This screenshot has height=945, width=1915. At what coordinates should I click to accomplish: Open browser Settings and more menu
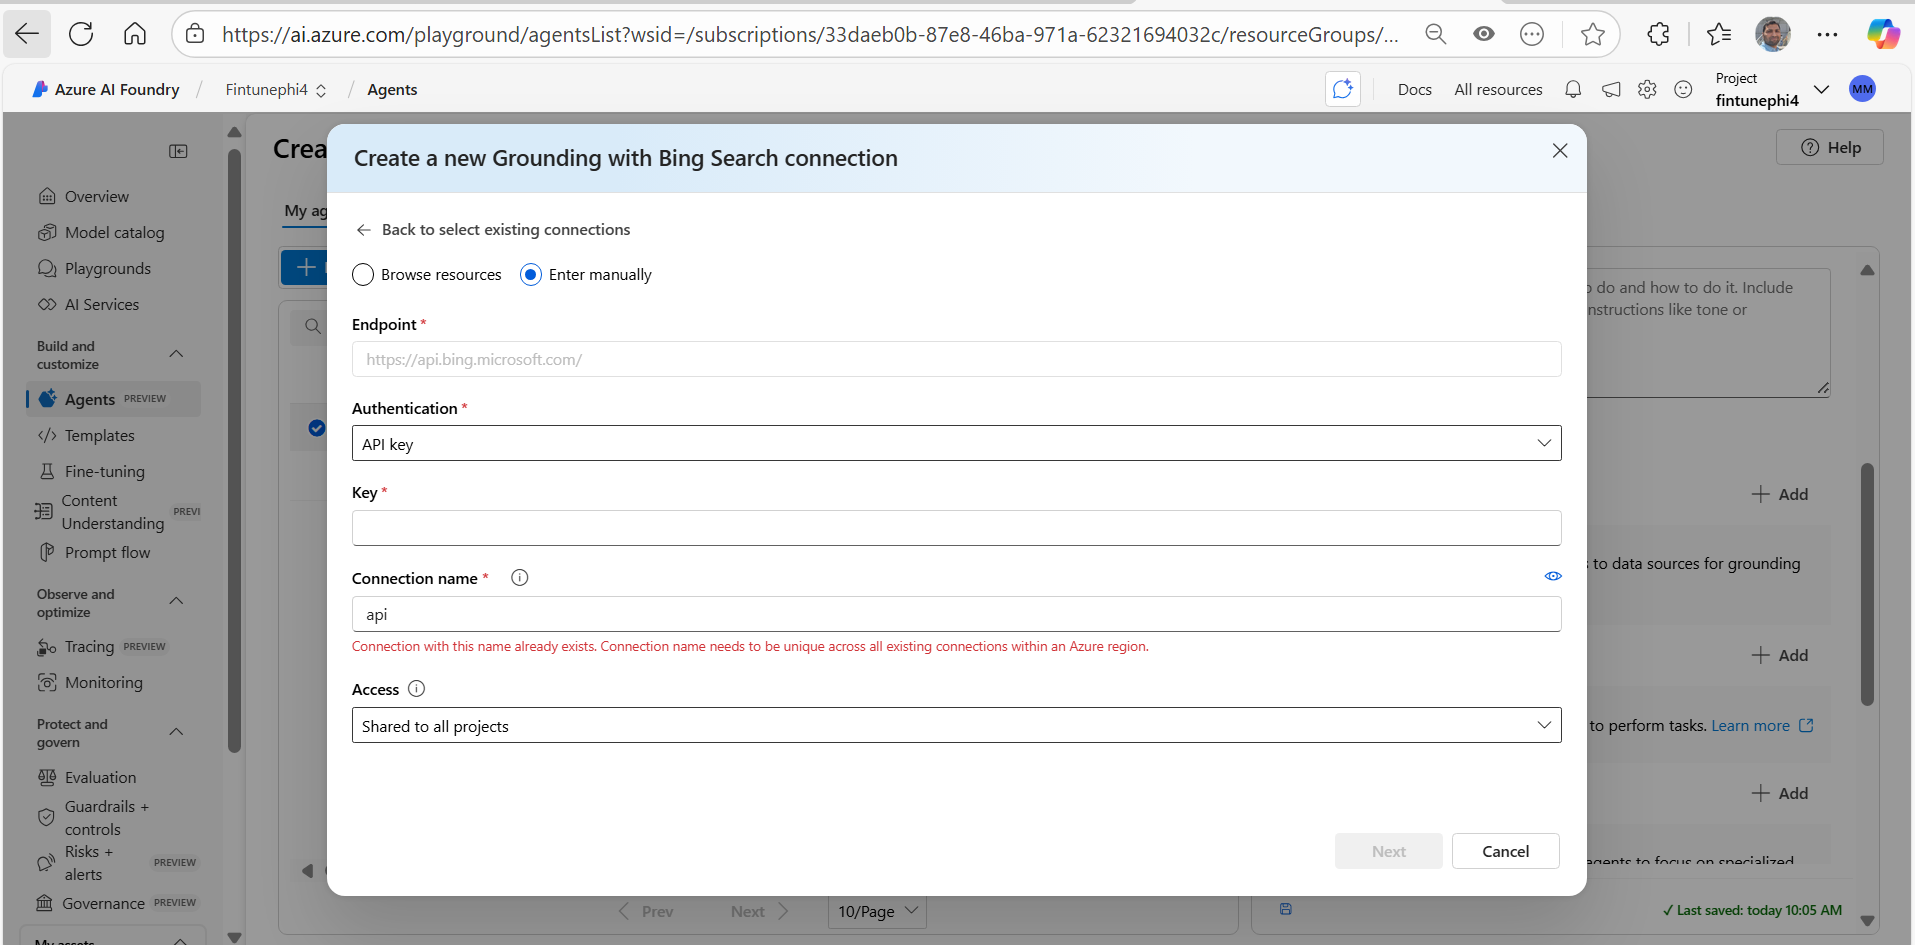[1827, 34]
